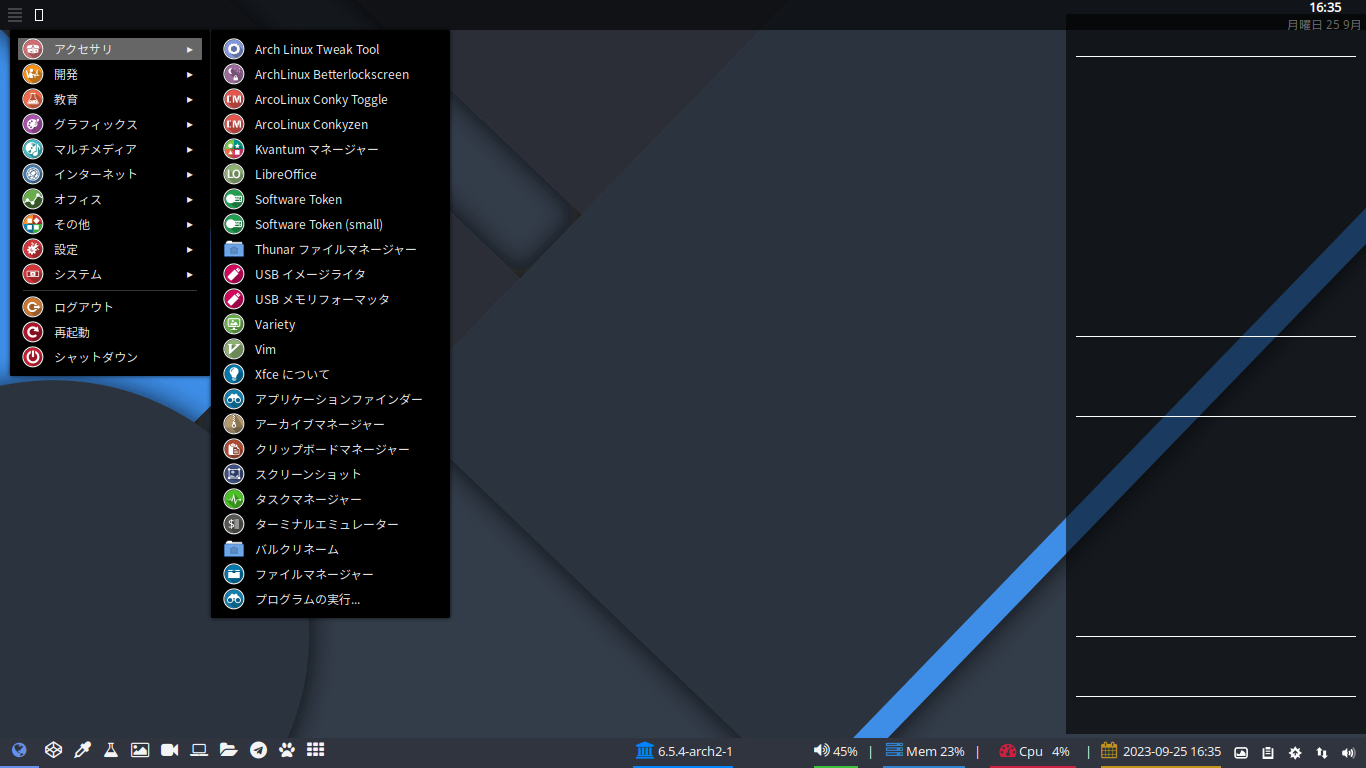Expand the 教育 category
The image size is (1366, 768).
[110, 99]
